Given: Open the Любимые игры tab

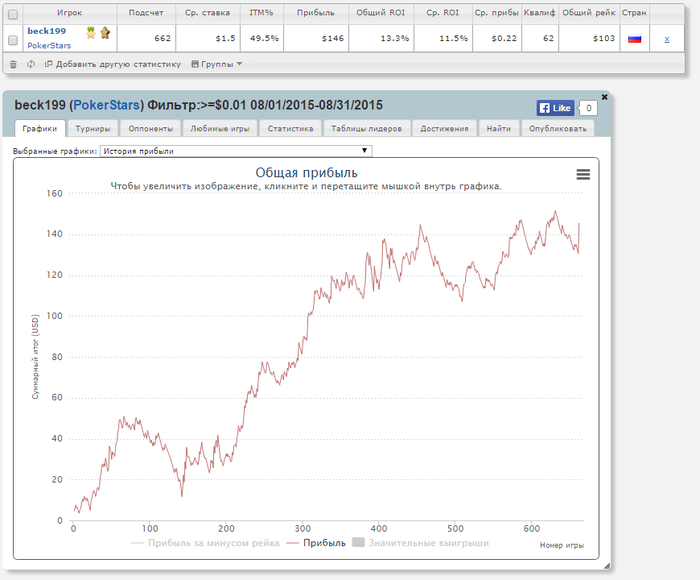Looking at the screenshot, I should 220,129.
